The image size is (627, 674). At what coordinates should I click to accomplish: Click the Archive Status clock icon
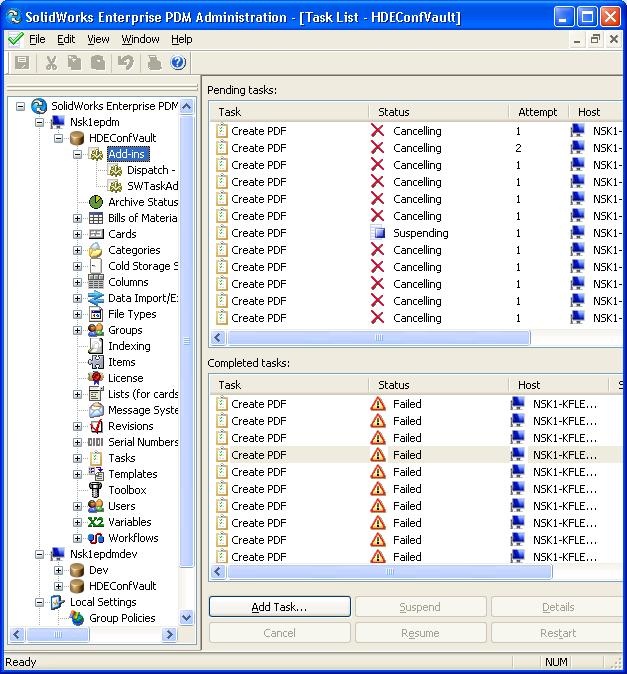(x=96, y=202)
